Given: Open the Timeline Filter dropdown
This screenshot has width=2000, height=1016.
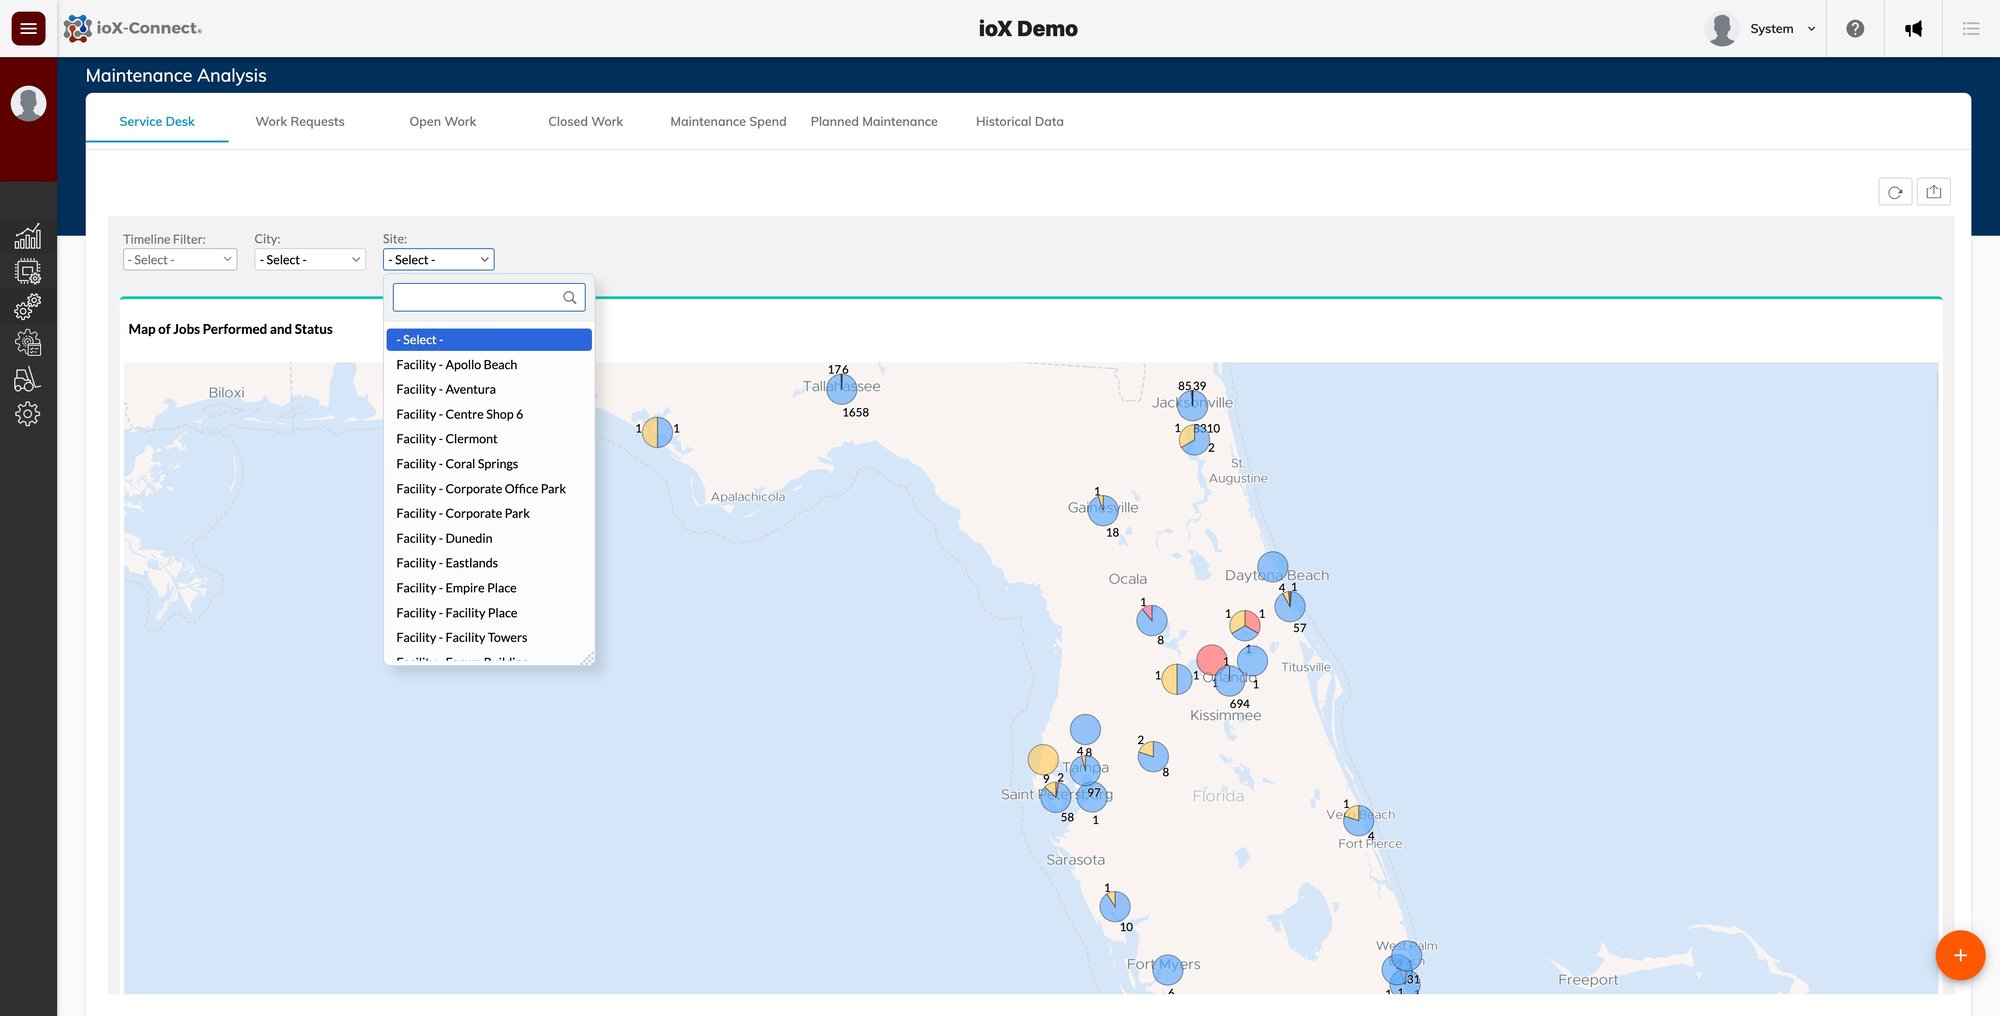Looking at the screenshot, I should (x=180, y=260).
